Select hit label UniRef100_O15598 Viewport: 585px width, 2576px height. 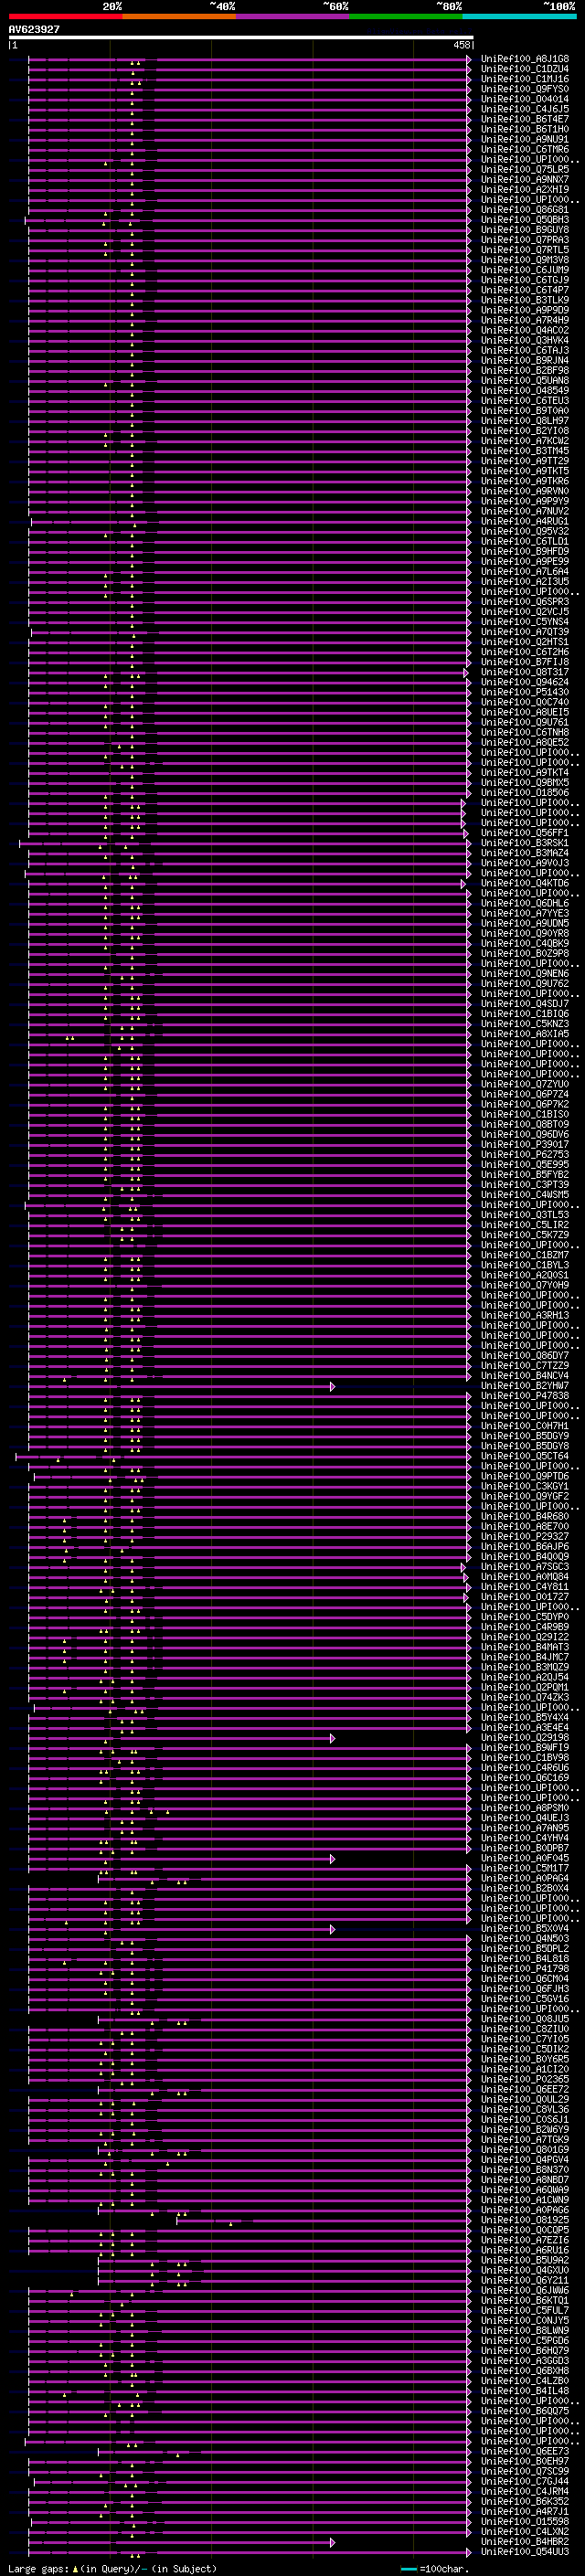point(525,2522)
